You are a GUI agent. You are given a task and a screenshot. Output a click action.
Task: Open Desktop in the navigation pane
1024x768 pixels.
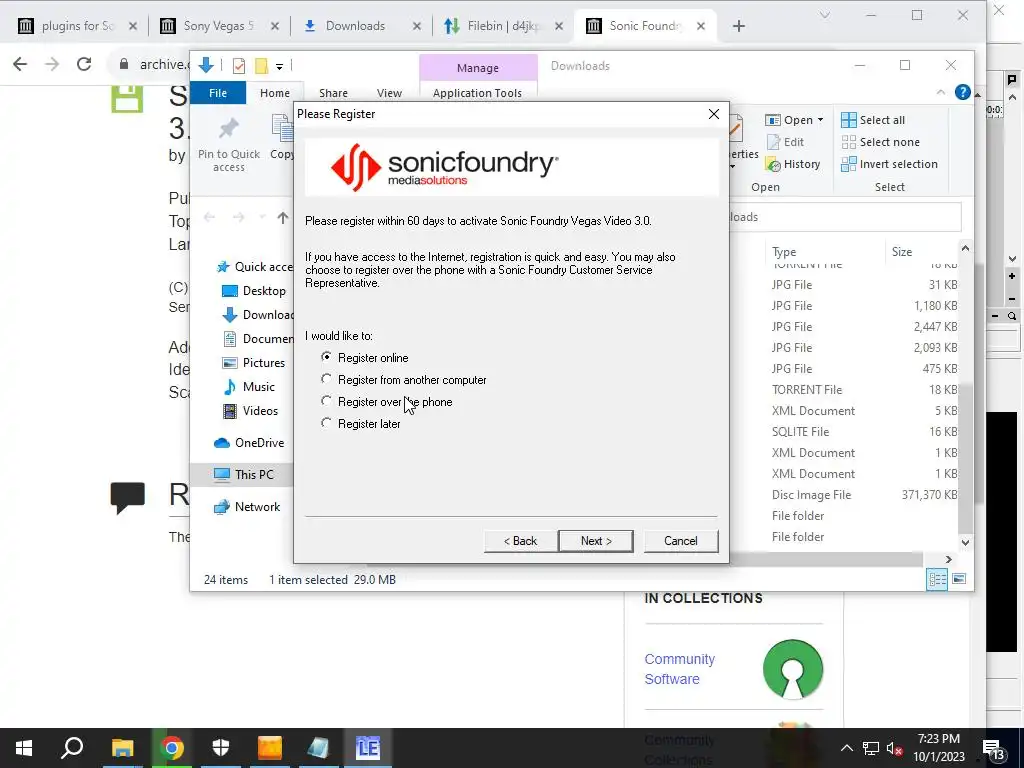tap(254, 291)
